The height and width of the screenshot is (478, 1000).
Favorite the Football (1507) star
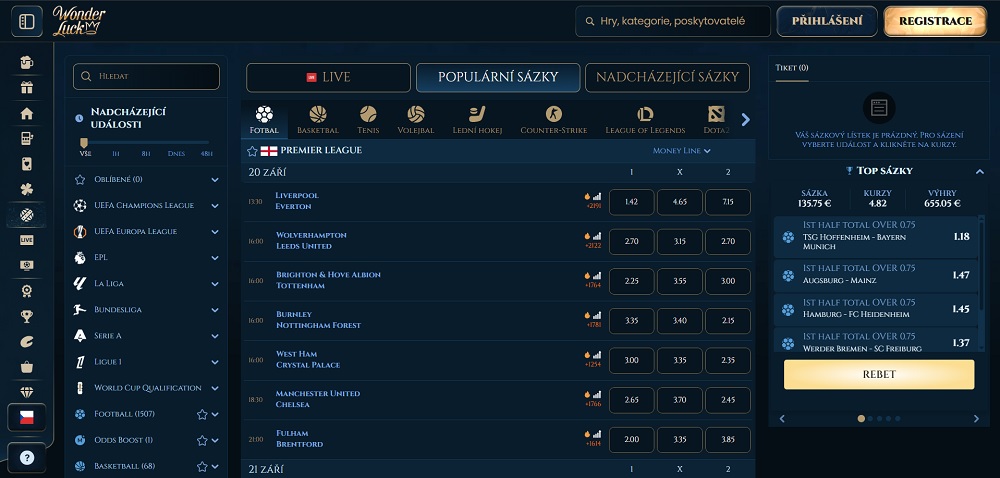202,414
